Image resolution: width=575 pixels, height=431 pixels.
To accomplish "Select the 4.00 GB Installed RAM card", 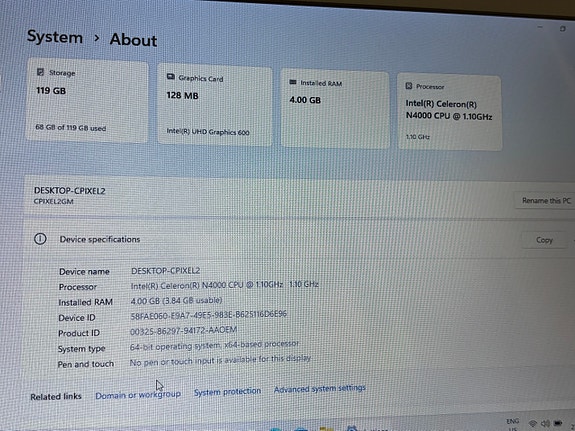I will pos(335,110).
